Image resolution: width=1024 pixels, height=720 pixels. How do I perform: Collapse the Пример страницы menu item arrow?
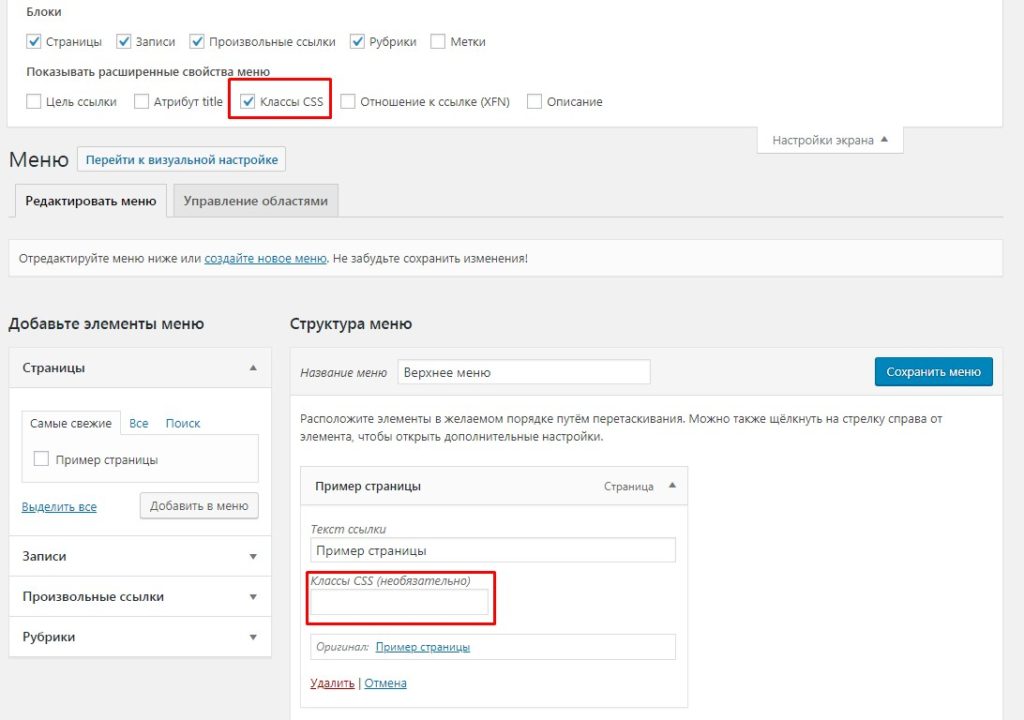(x=672, y=486)
